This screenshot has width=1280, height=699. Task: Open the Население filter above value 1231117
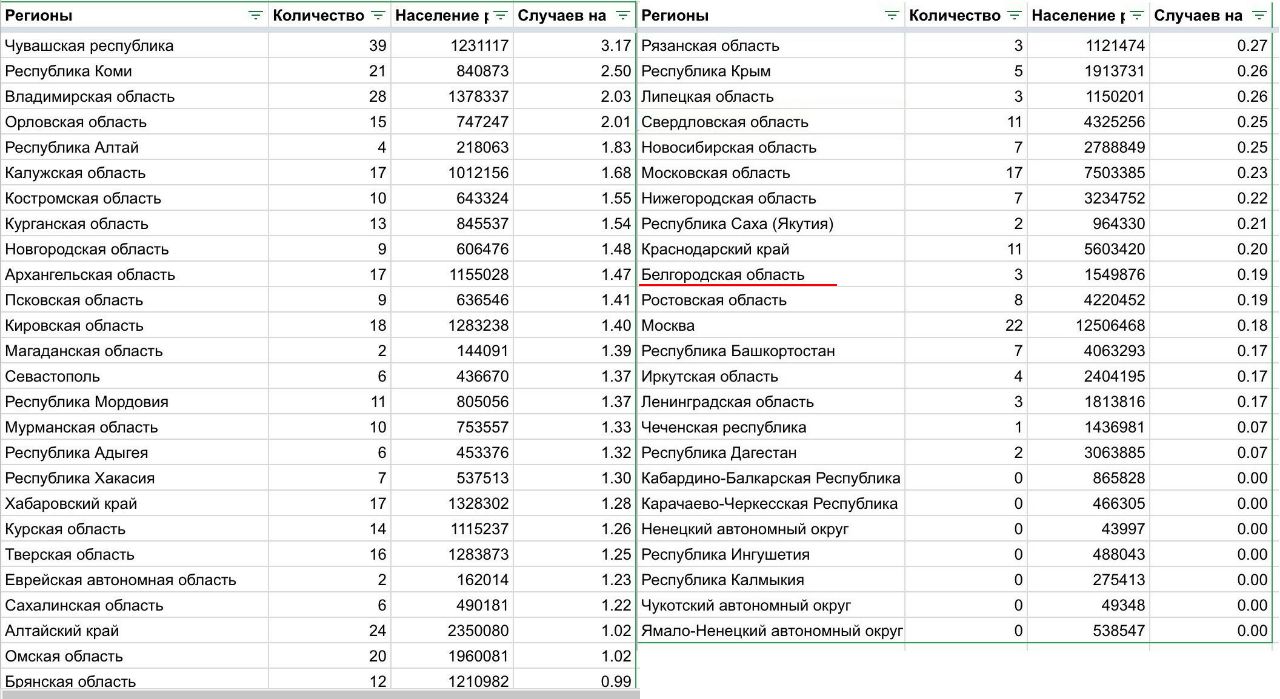click(501, 15)
